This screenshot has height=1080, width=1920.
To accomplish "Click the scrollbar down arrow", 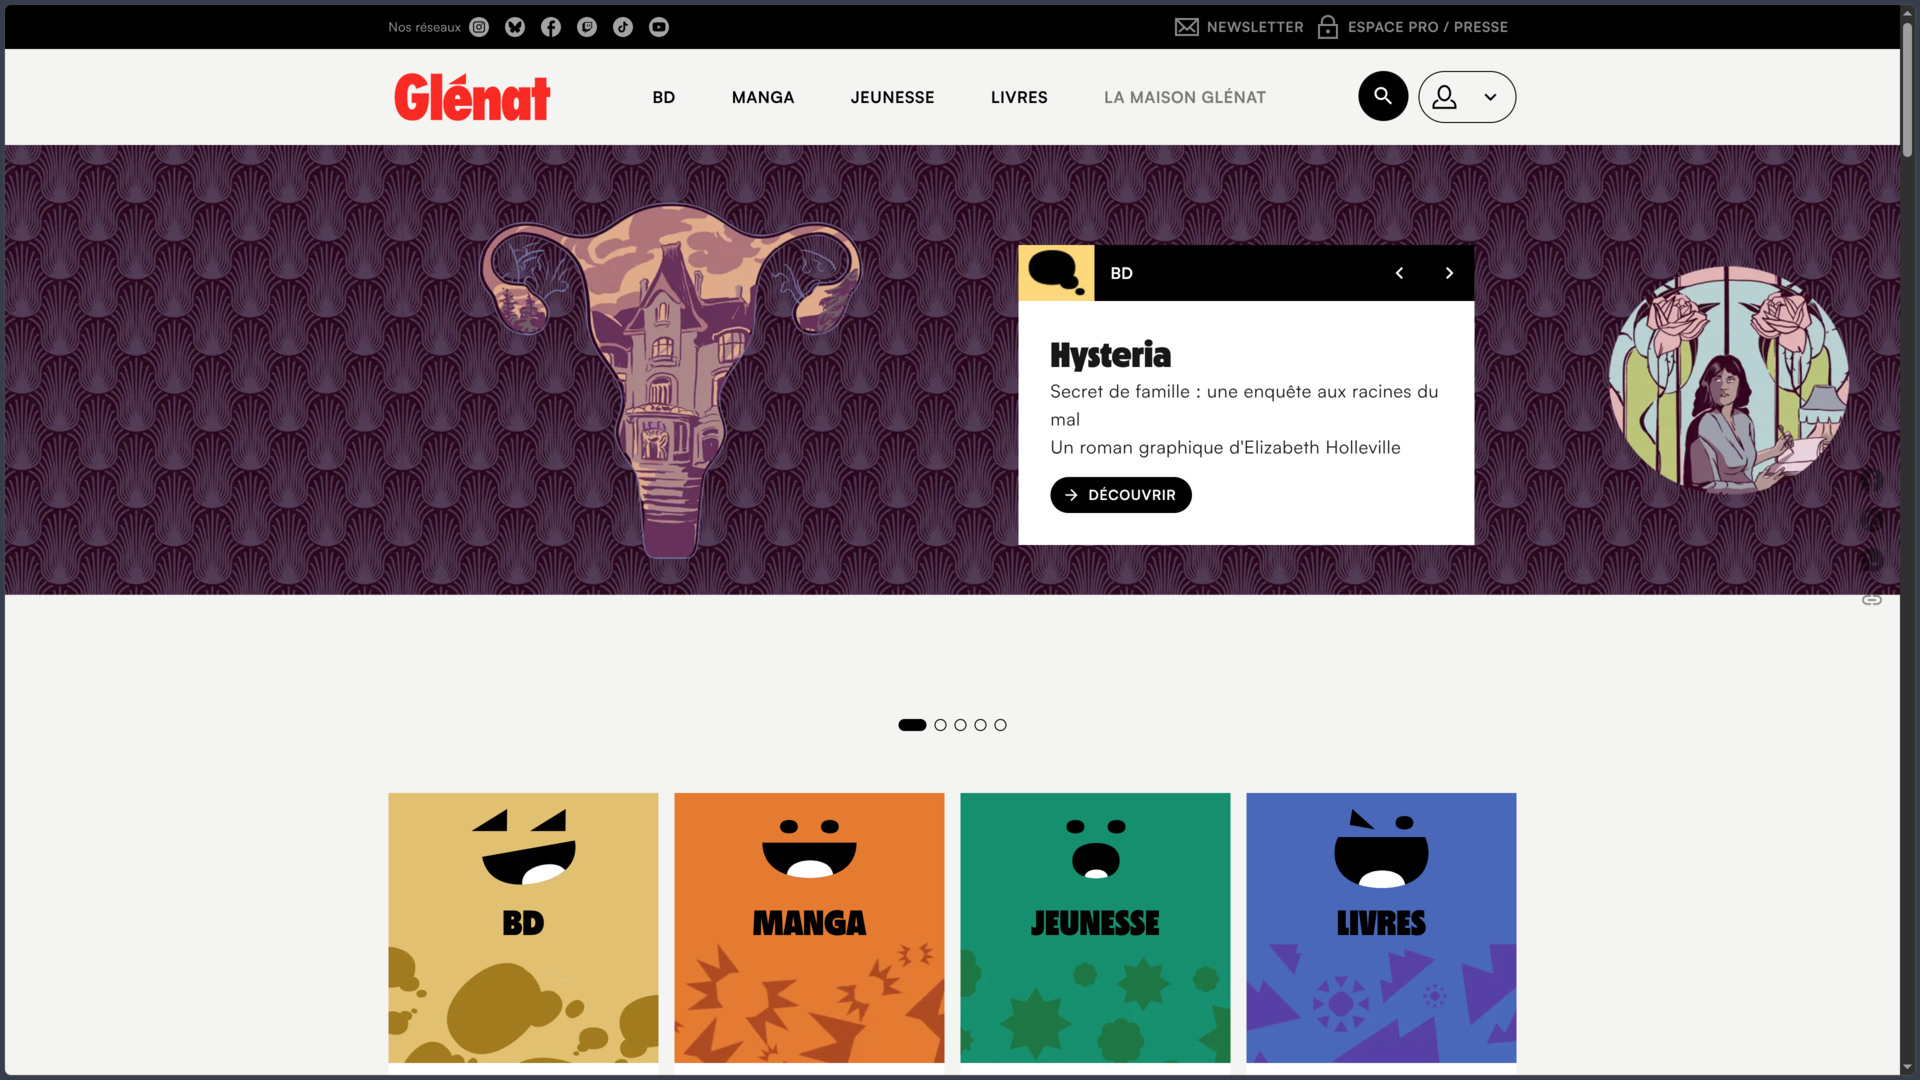I will click(1908, 1068).
